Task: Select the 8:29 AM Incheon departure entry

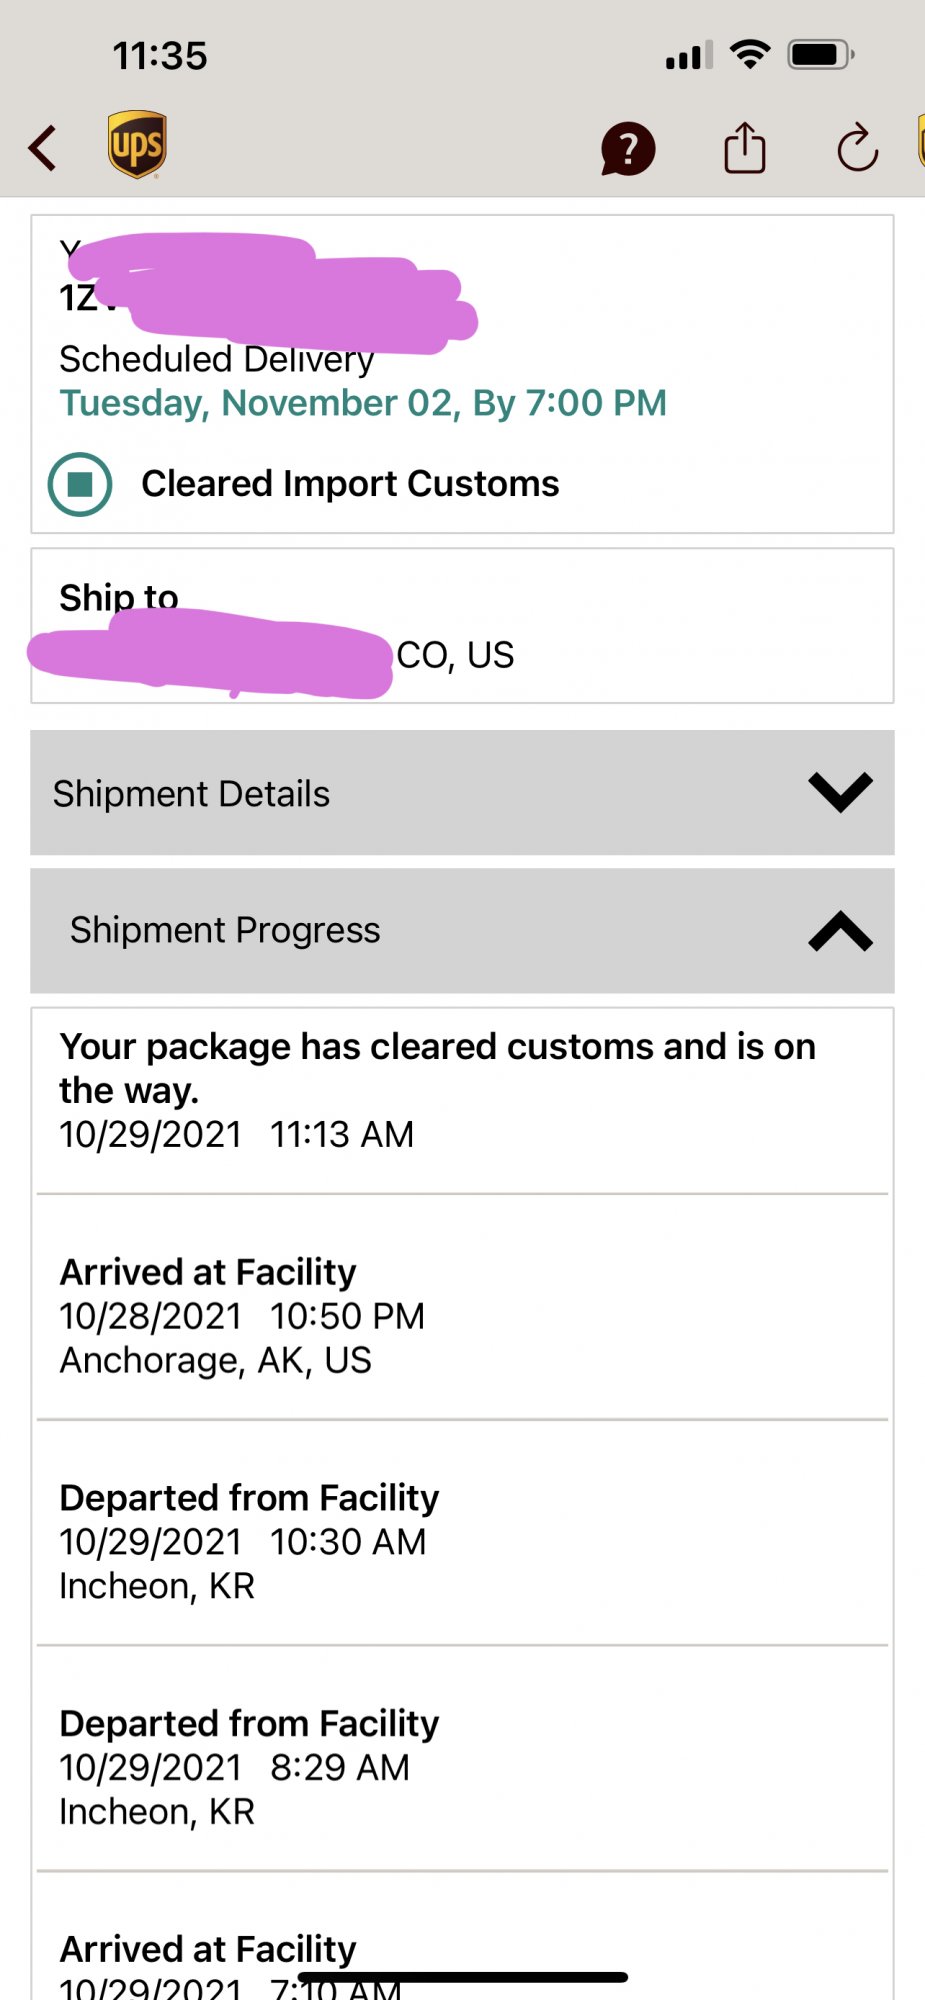Action: pyautogui.click(x=249, y=1767)
